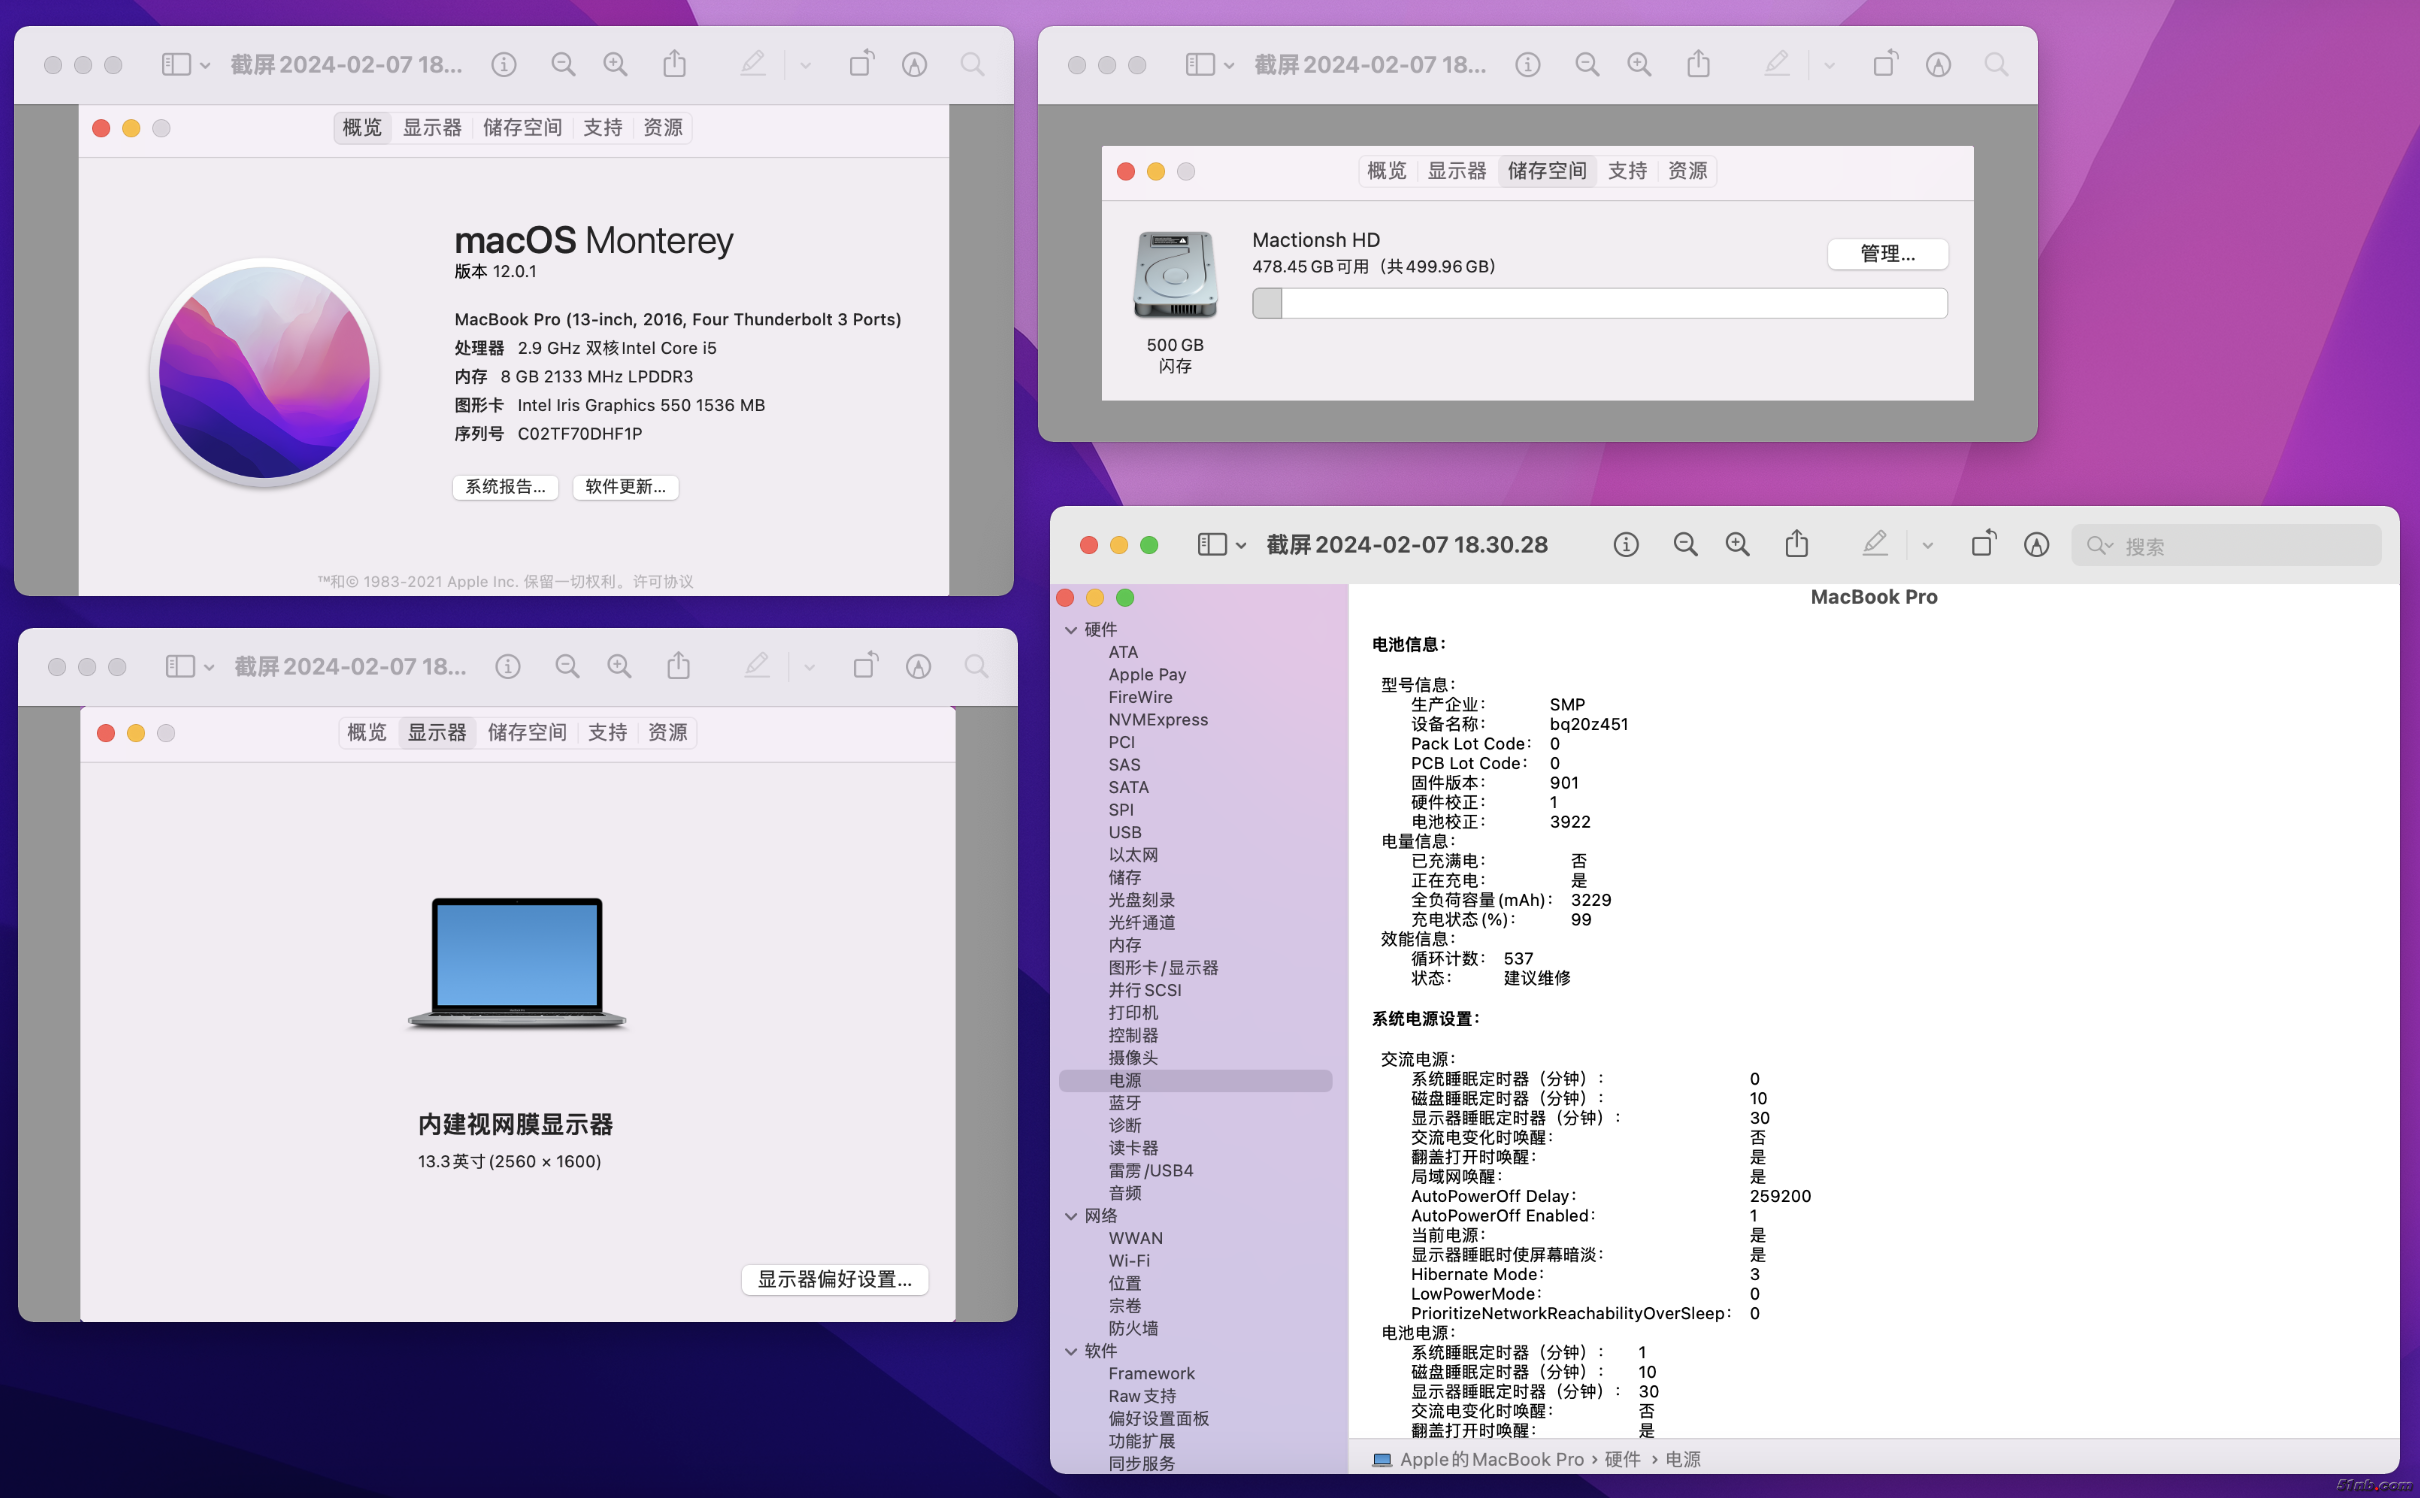Select 防火墙 under the 网络 section

(x=1133, y=1328)
